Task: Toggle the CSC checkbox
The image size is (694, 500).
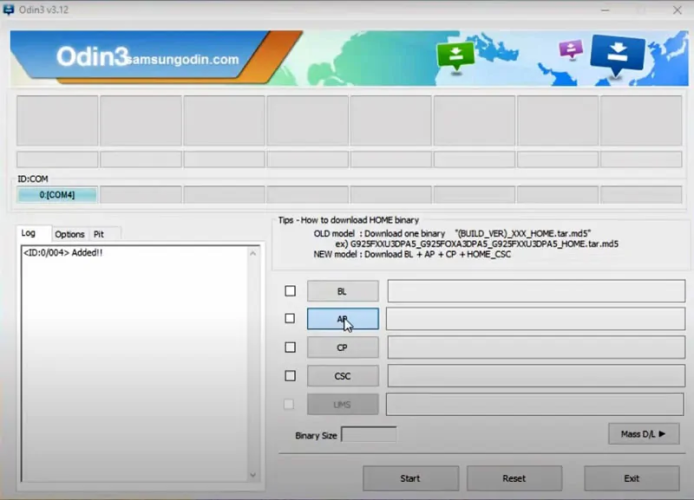Action: pos(290,376)
